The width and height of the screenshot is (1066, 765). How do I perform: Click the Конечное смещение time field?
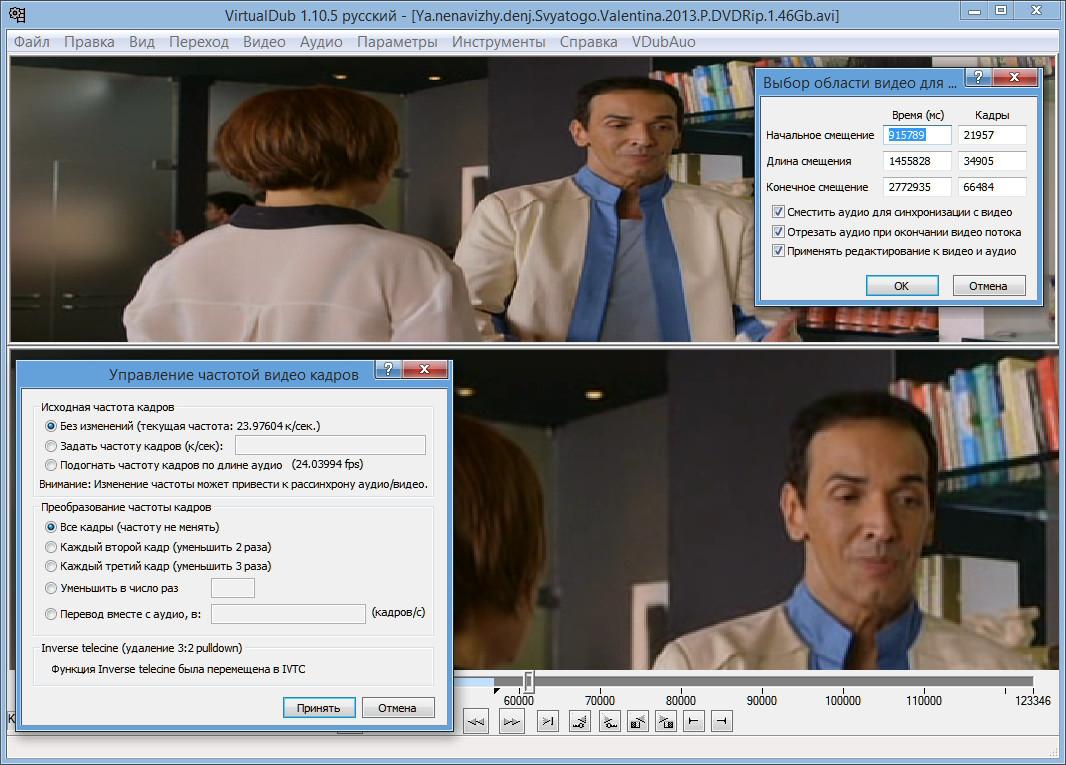(x=917, y=187)
